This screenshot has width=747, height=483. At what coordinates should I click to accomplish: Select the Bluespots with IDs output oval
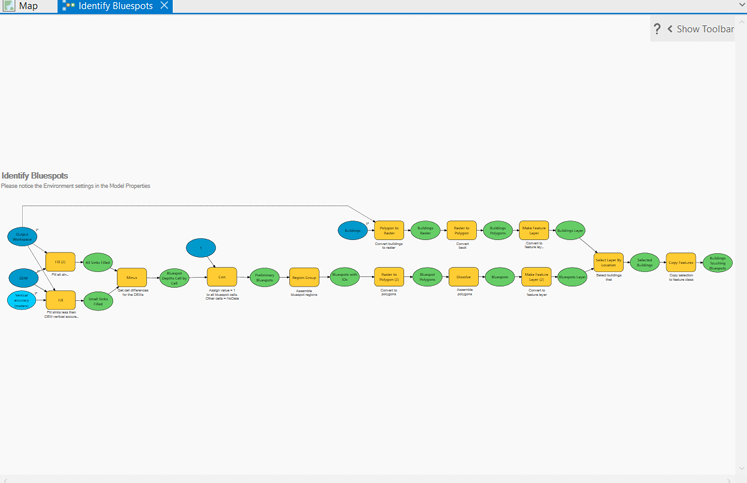(344, 277)
